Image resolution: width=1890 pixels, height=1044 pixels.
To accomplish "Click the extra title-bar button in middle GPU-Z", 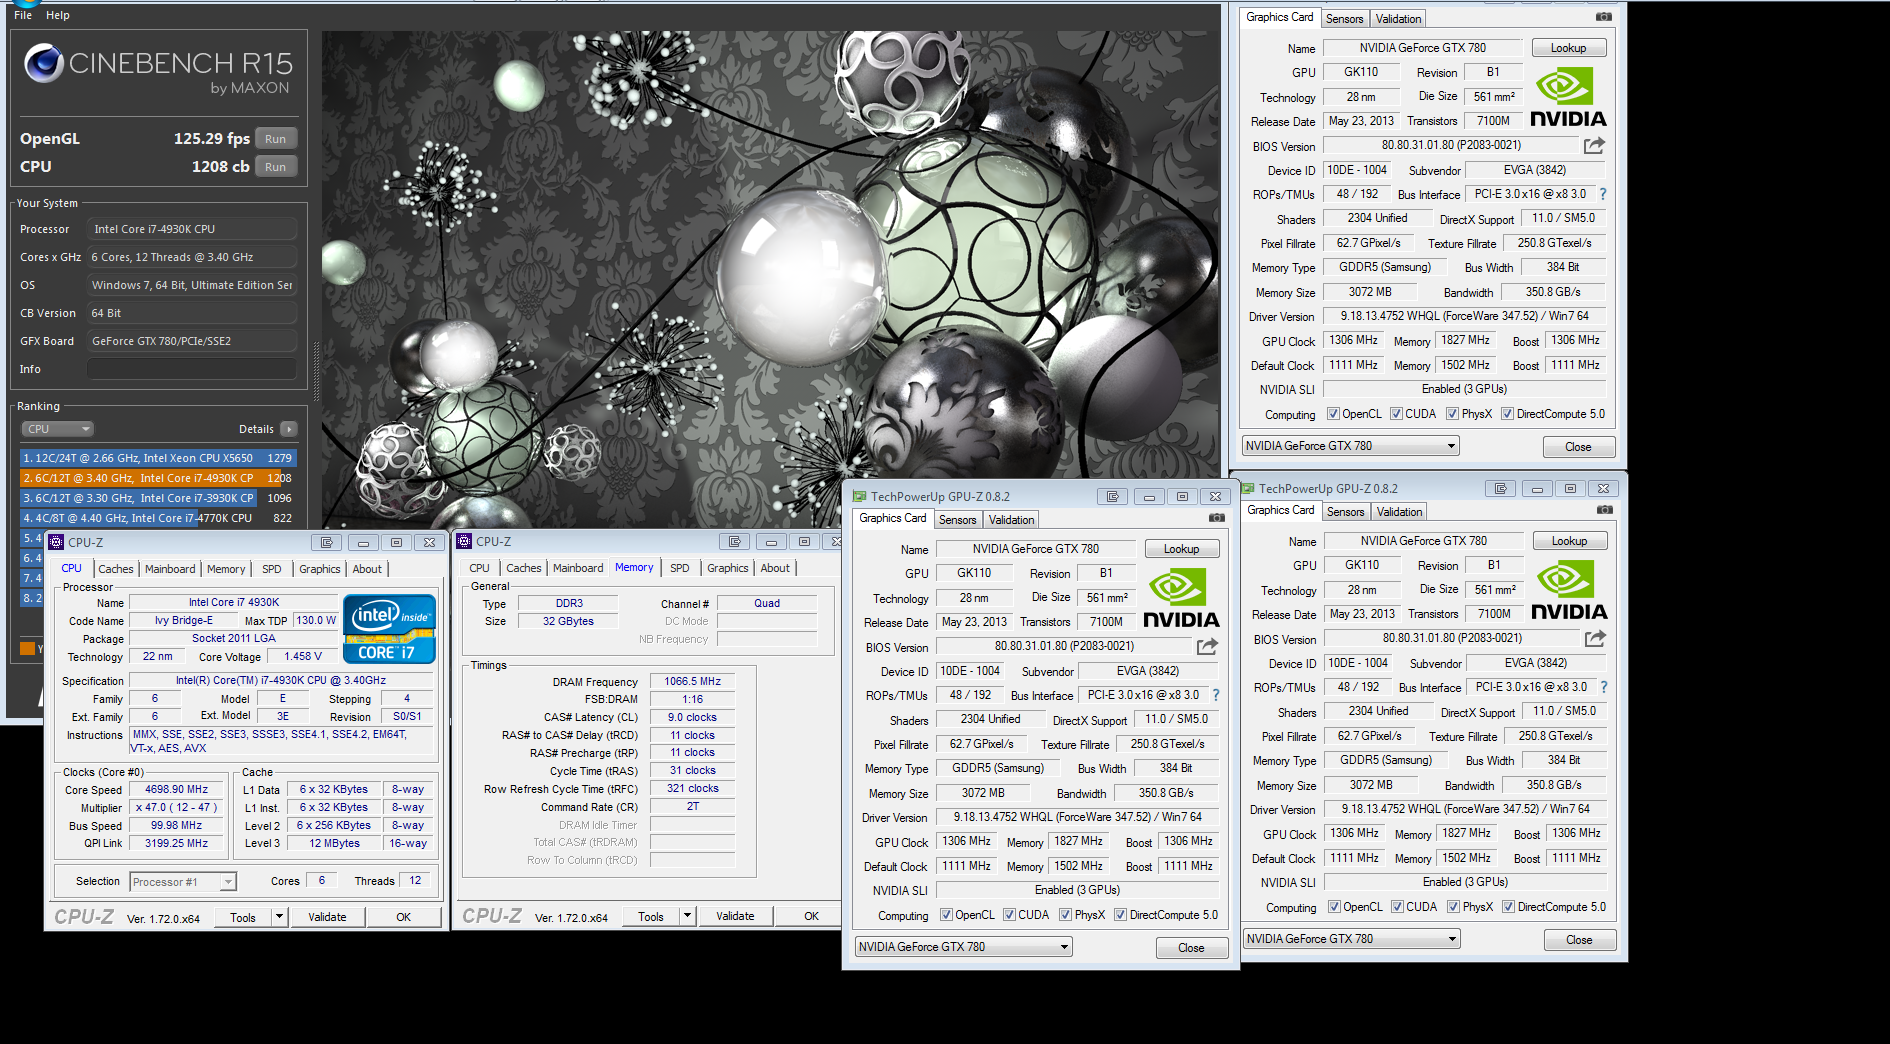I will [x=1112, y=496].
